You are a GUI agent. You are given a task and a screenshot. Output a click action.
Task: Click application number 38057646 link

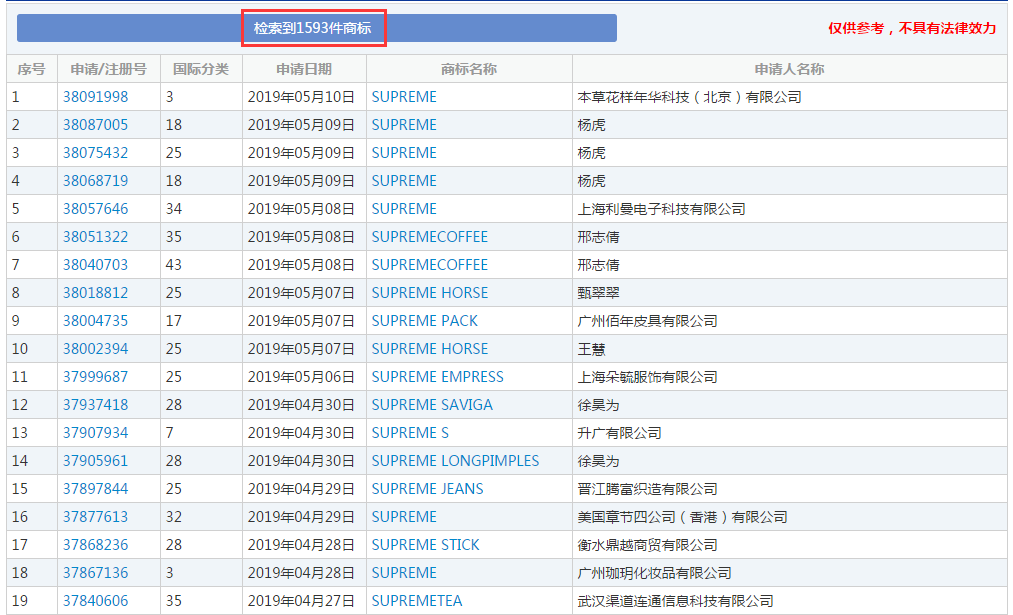point(96,209)
